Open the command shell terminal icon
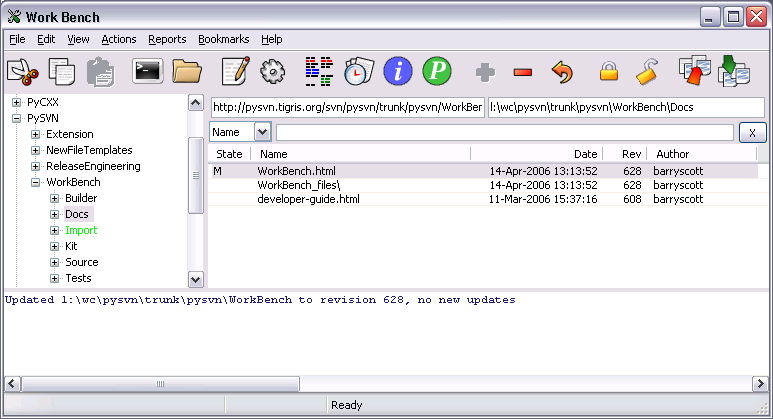 tap(147, 71)
